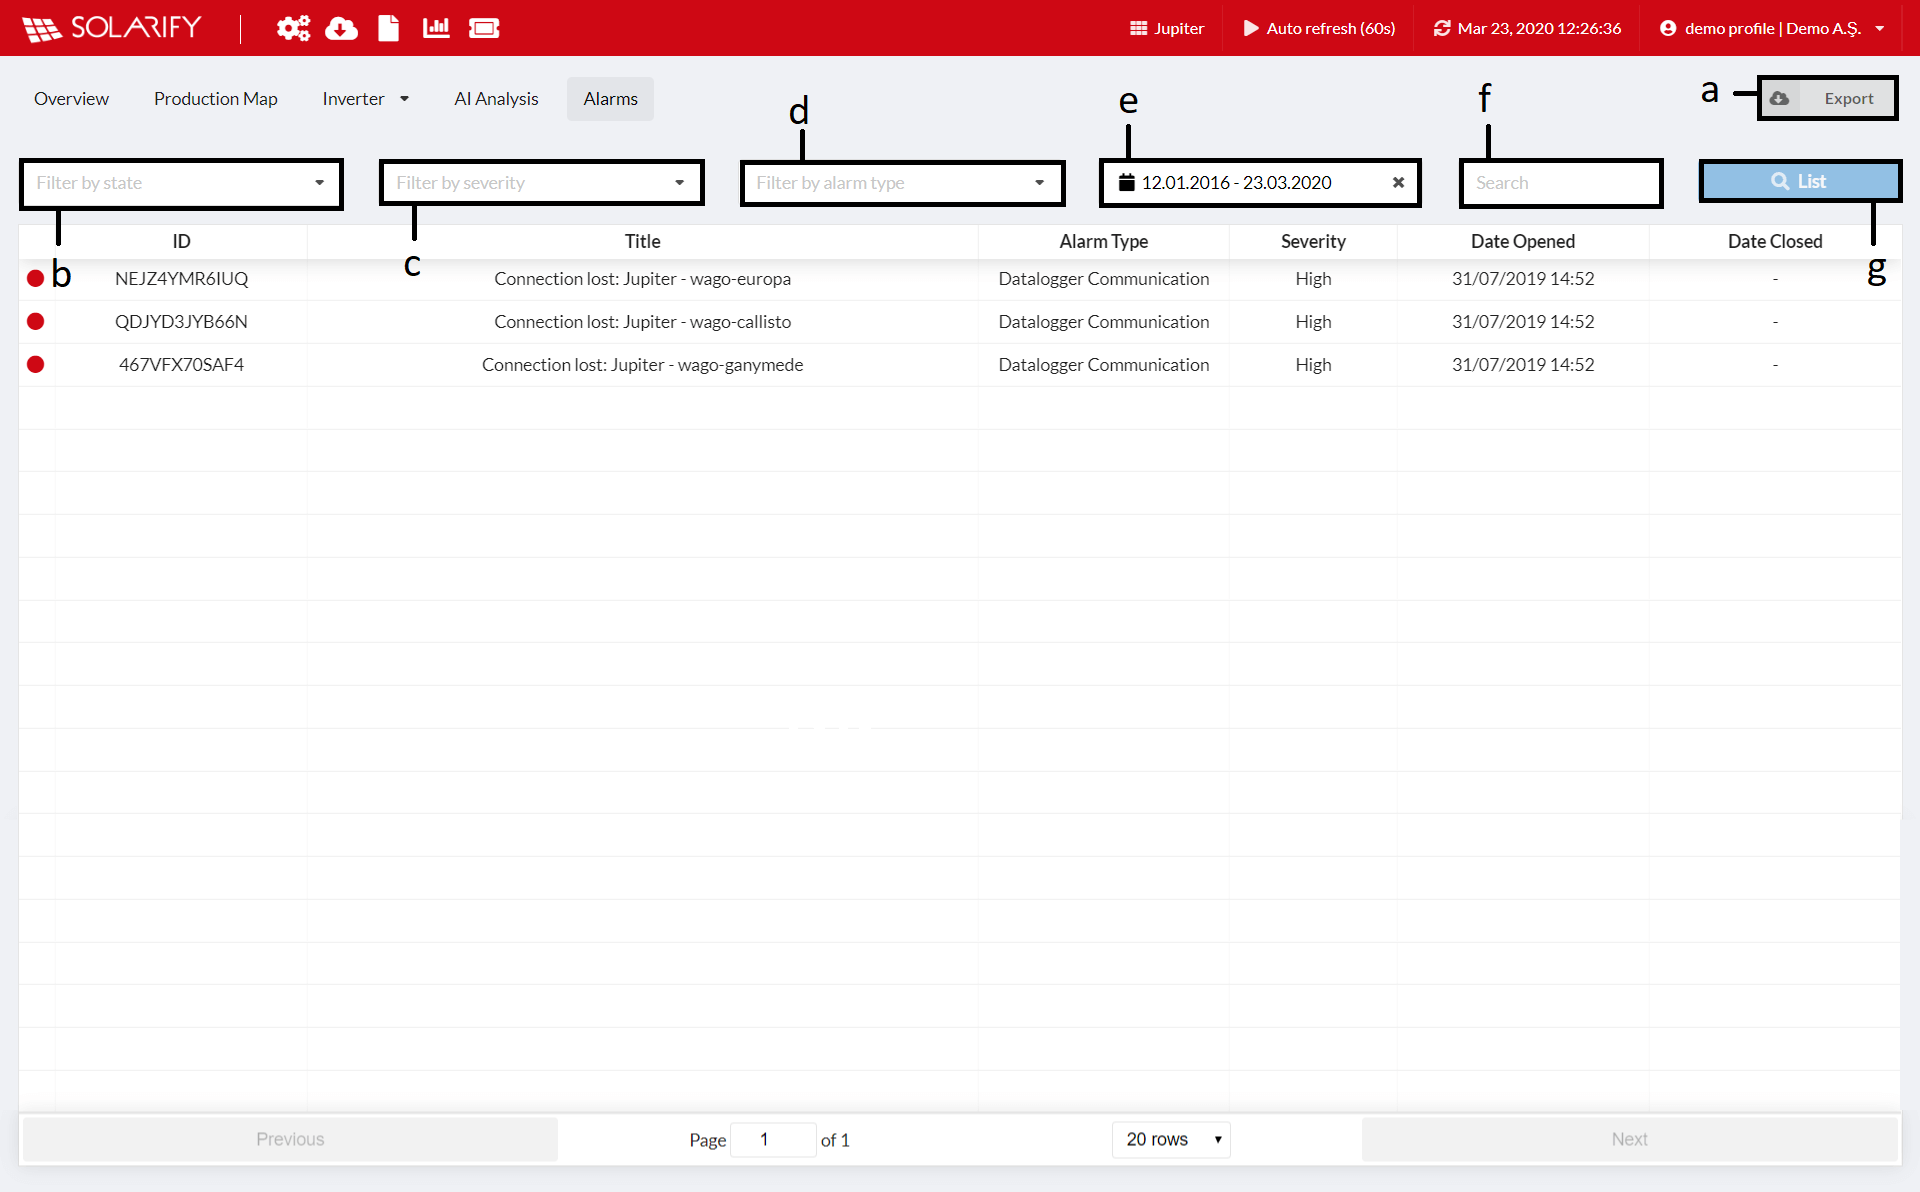Select the AI Analysis tab
The width and height of the screenshot is (1920, 1192).
(x=496, y=98)
